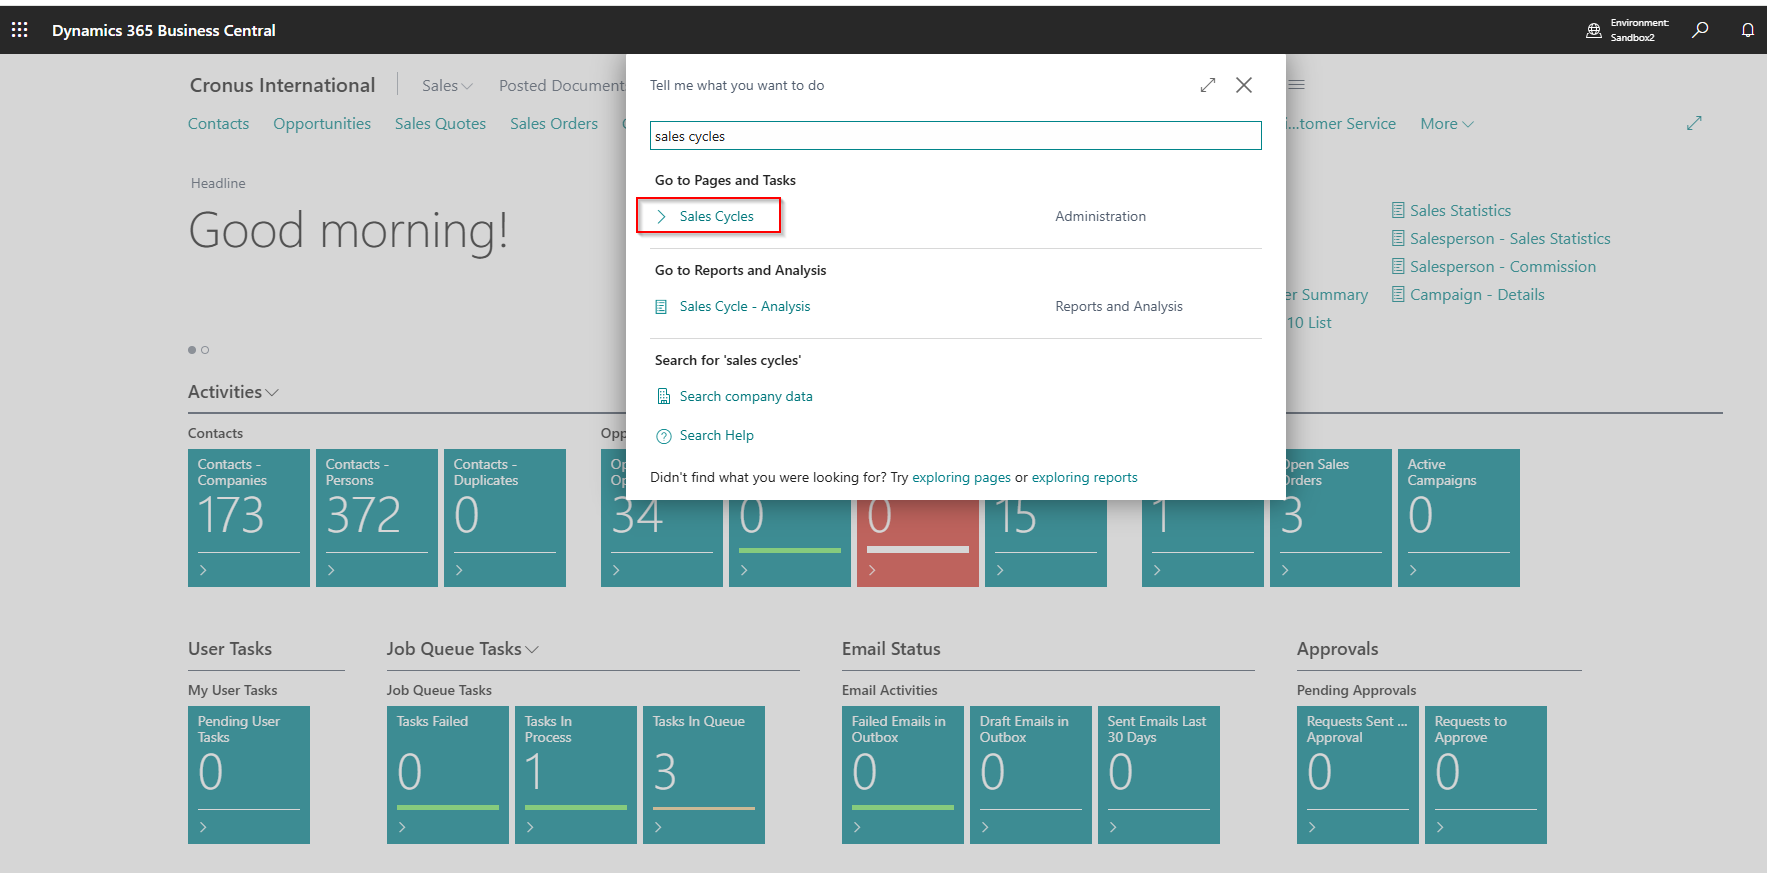Expand the Job Queue Tasks dropdown
1767x873 pixels.
pyautogui.click(x=532, y=650)
